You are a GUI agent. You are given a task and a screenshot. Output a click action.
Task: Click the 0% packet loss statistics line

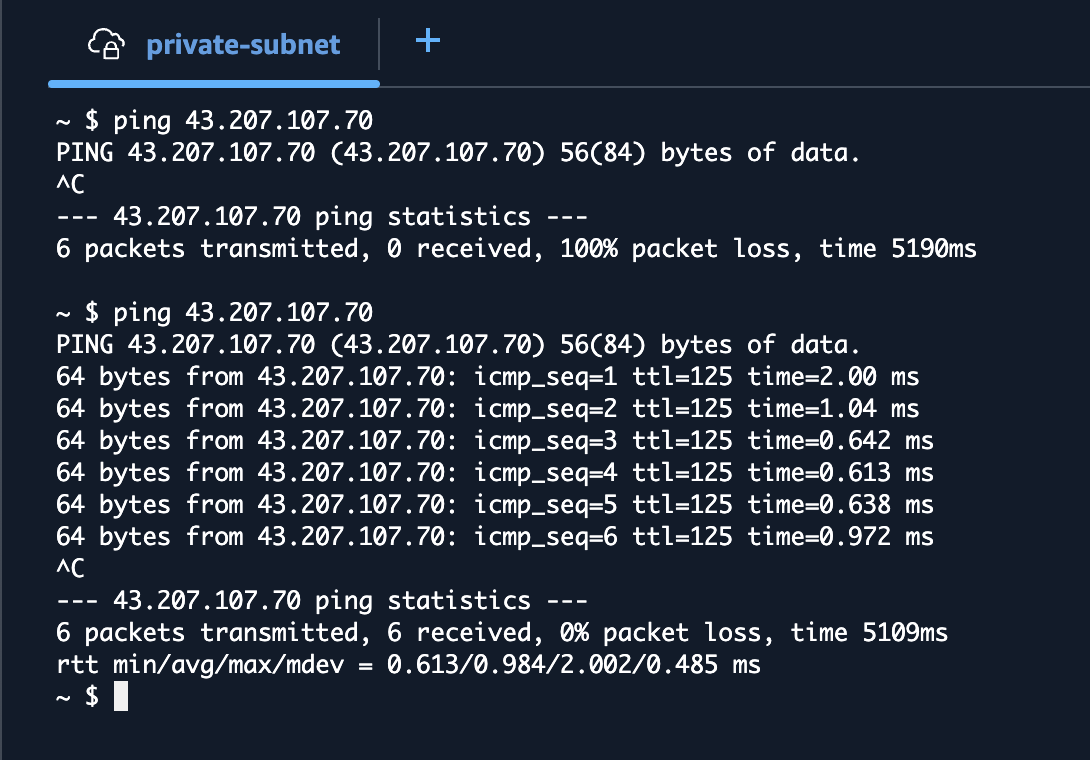(x=502, y=633)
